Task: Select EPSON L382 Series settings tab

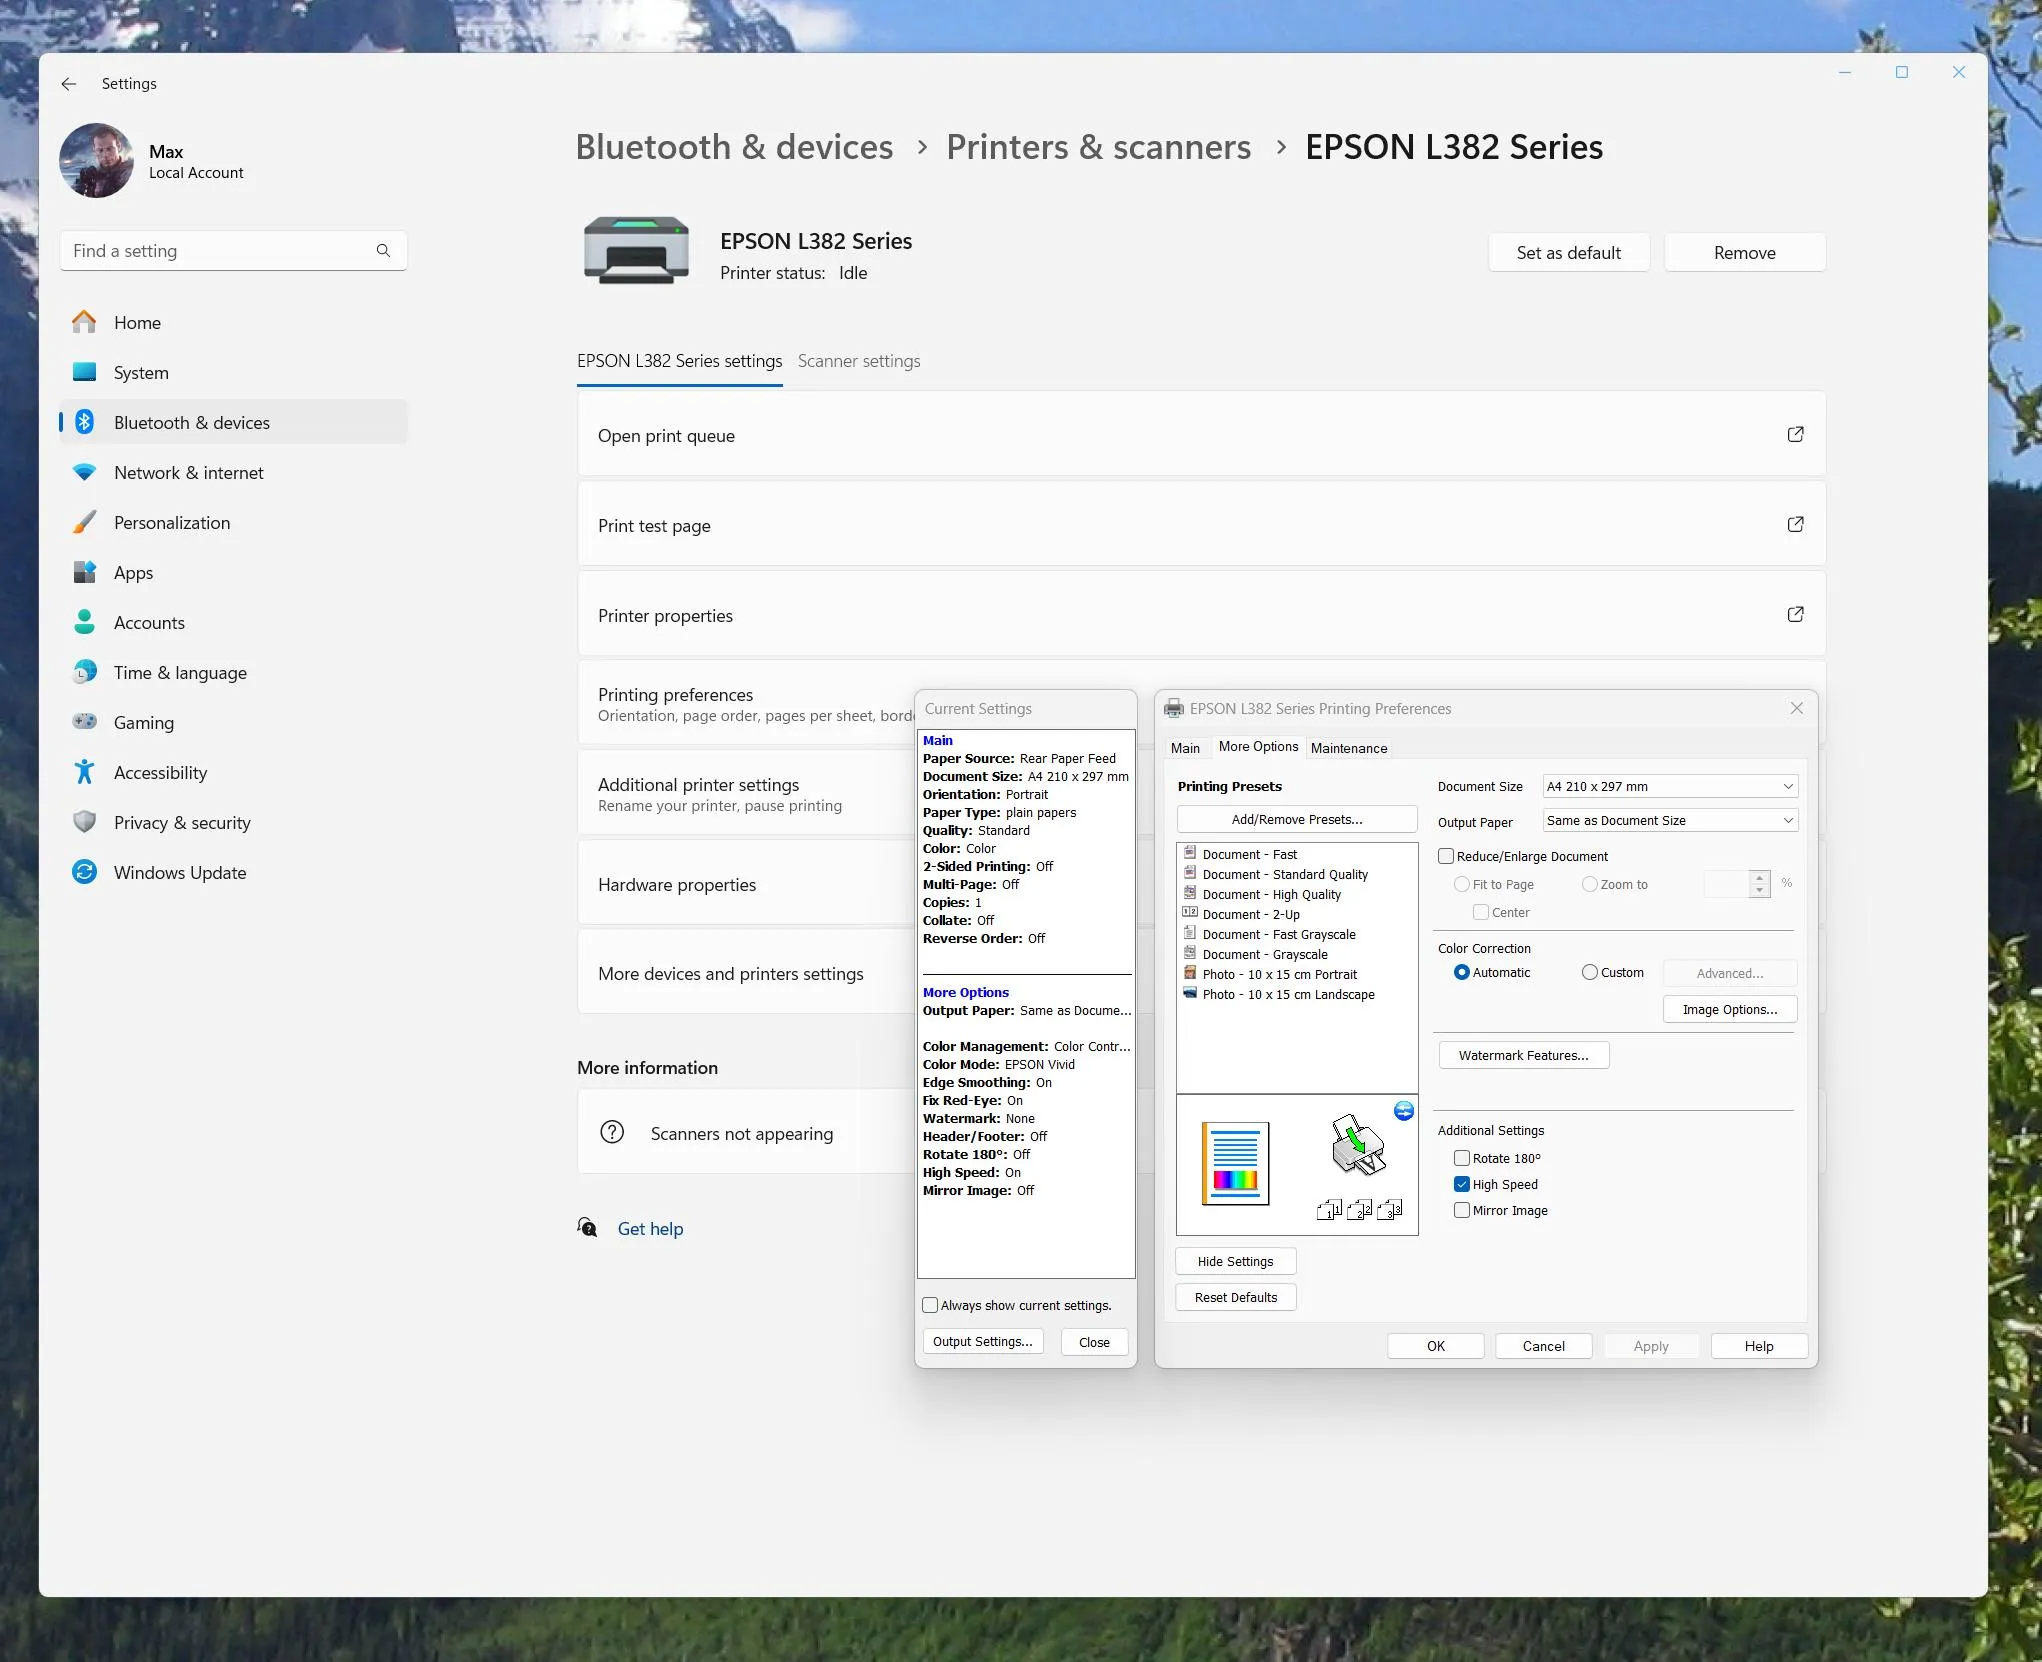Action: coord(680,361)
